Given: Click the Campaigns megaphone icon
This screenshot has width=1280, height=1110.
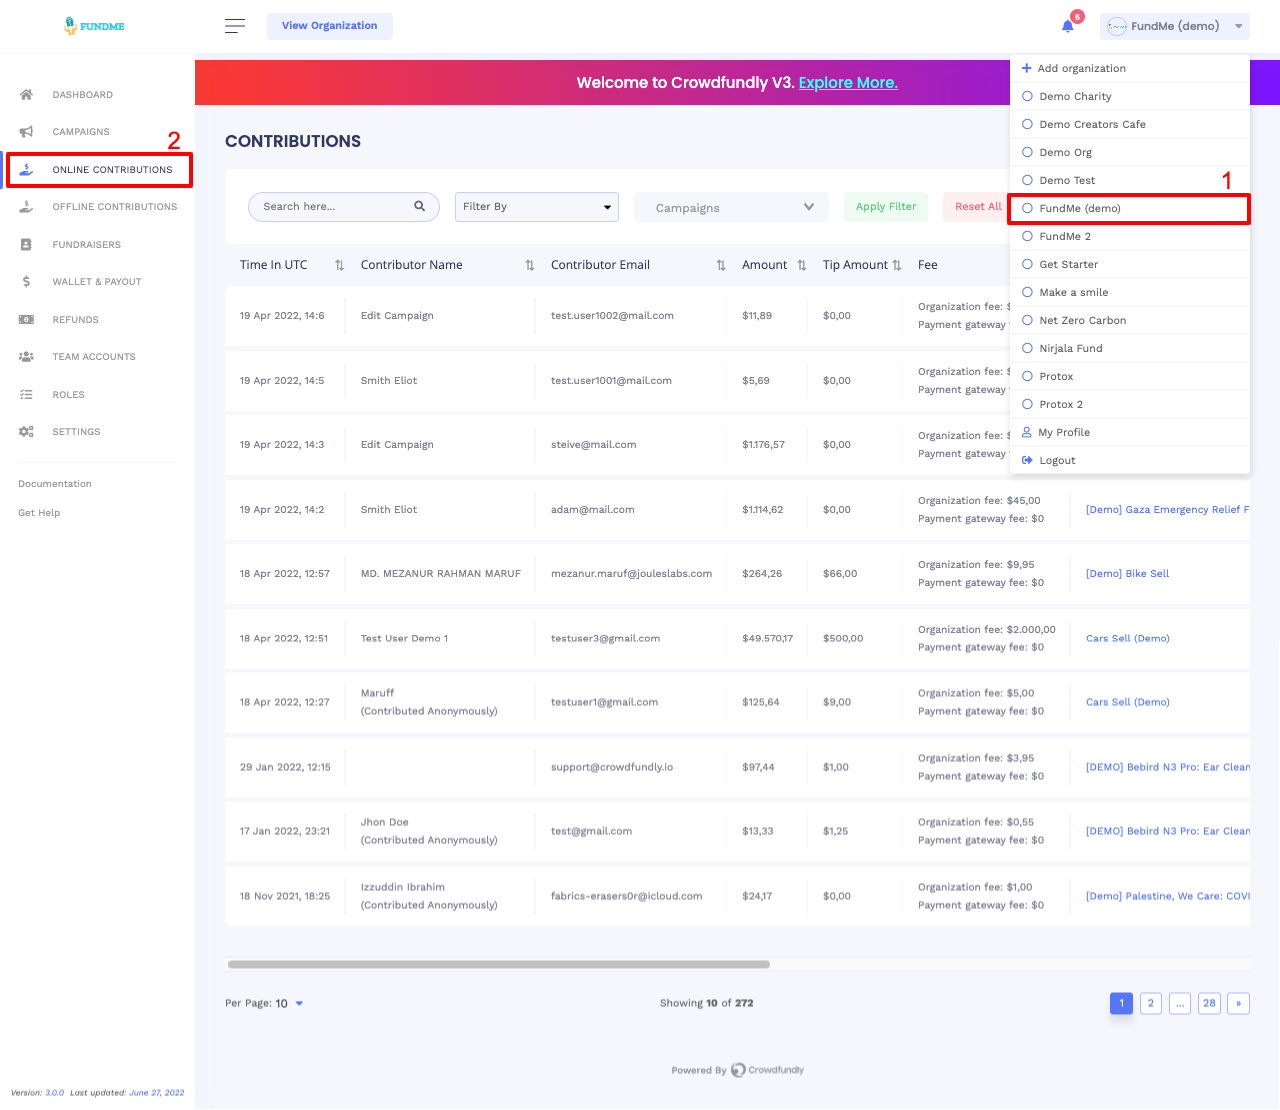Looking at the screenshot, I should point(27,132).
